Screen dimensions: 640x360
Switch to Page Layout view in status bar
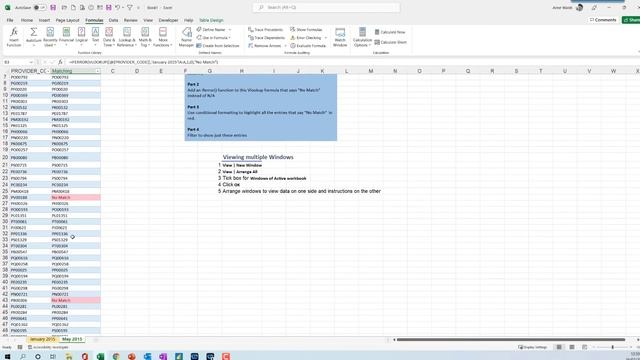click(x=572, y=347)
